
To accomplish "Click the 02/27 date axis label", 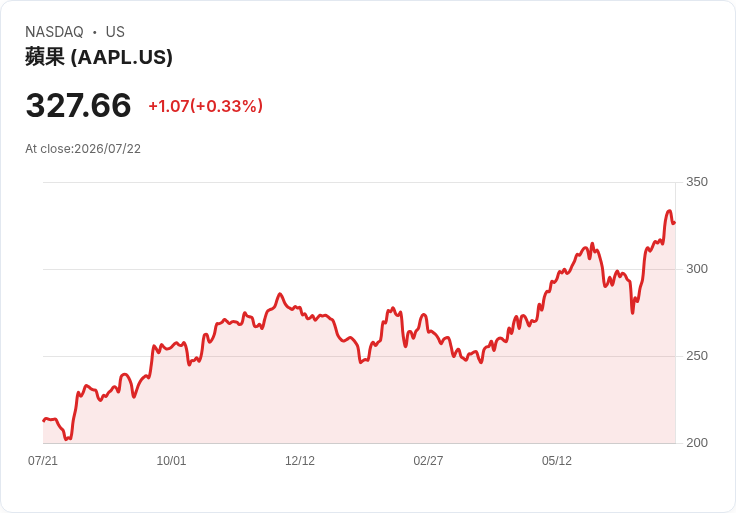I will [x=428, y=461].
